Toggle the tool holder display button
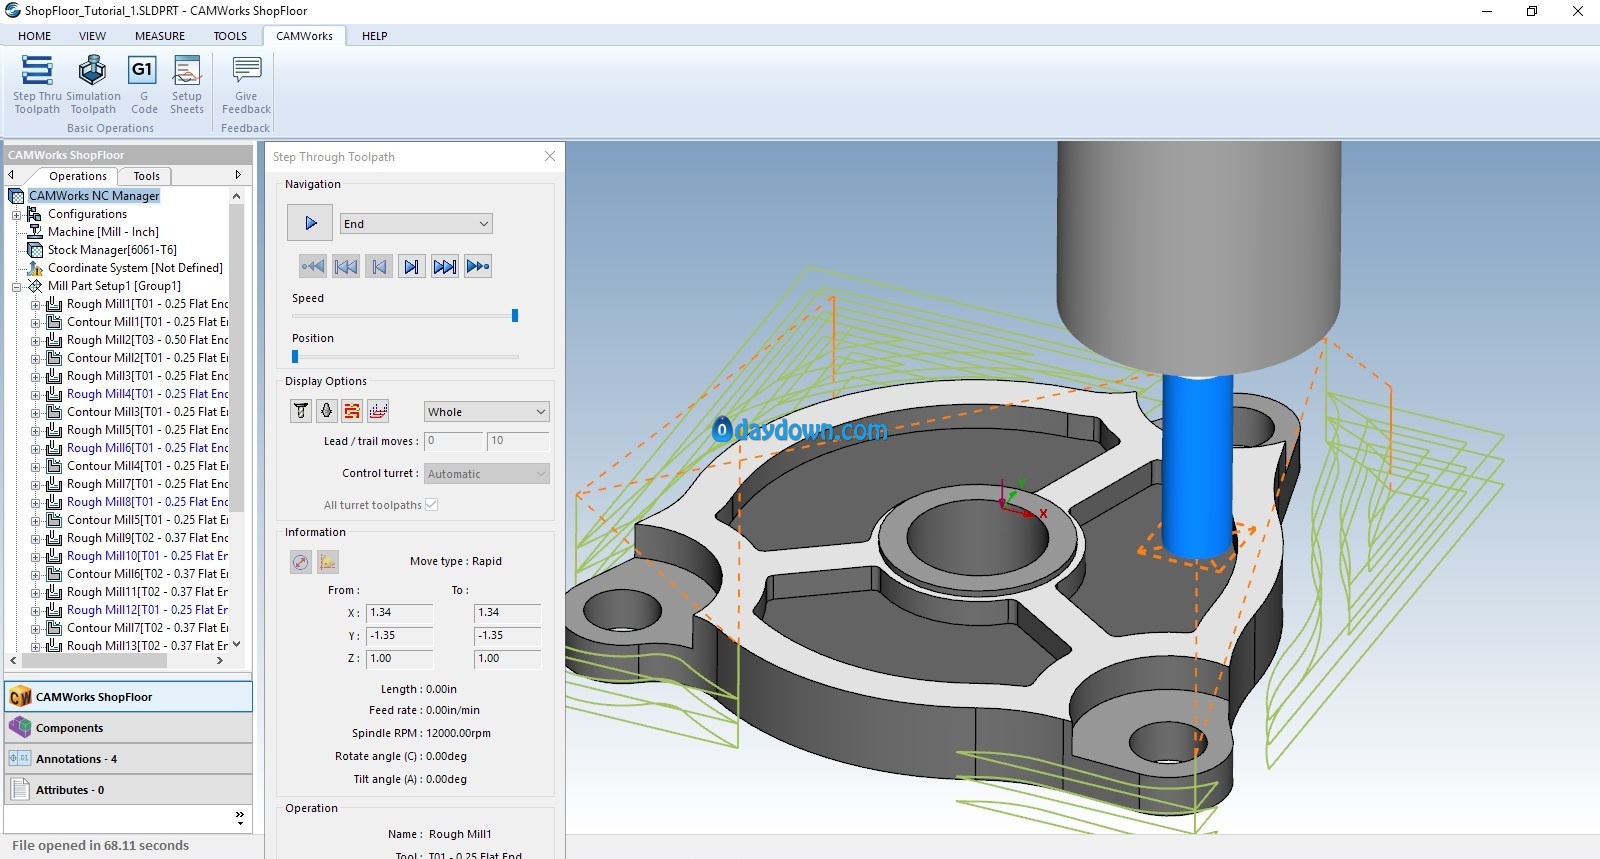Screen dimensions: 1600x859 point(326,411)
